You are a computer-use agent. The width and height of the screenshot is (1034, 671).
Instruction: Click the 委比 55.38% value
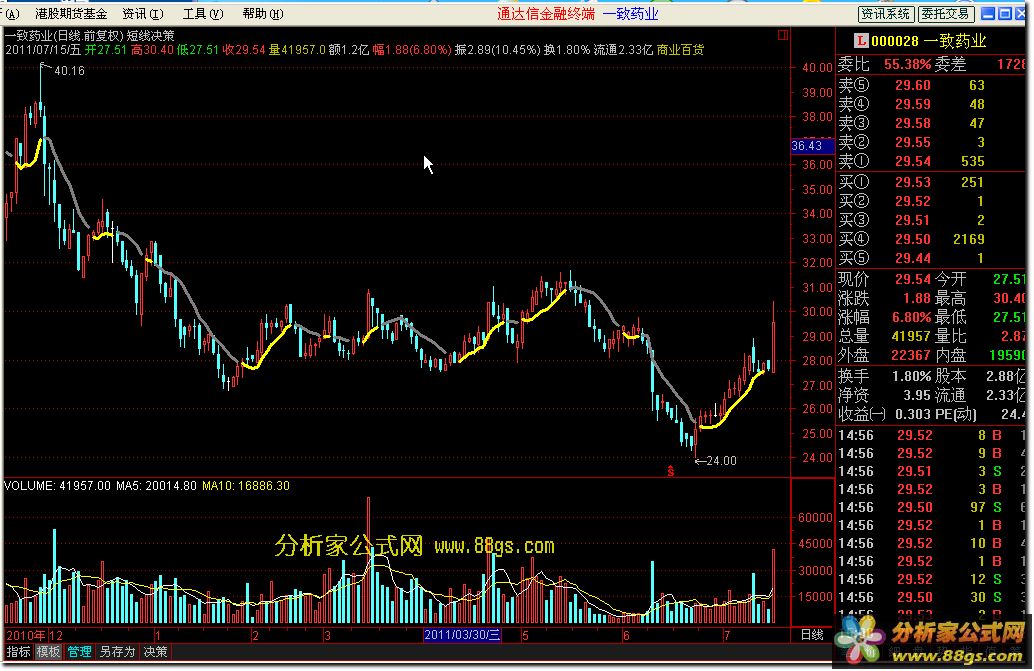(907, 65)
